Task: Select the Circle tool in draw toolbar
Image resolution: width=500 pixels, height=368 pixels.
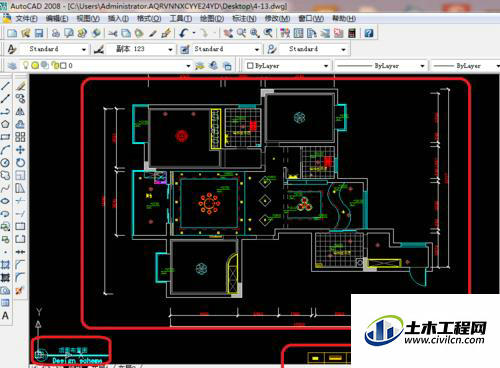Action: click(5, 162)
